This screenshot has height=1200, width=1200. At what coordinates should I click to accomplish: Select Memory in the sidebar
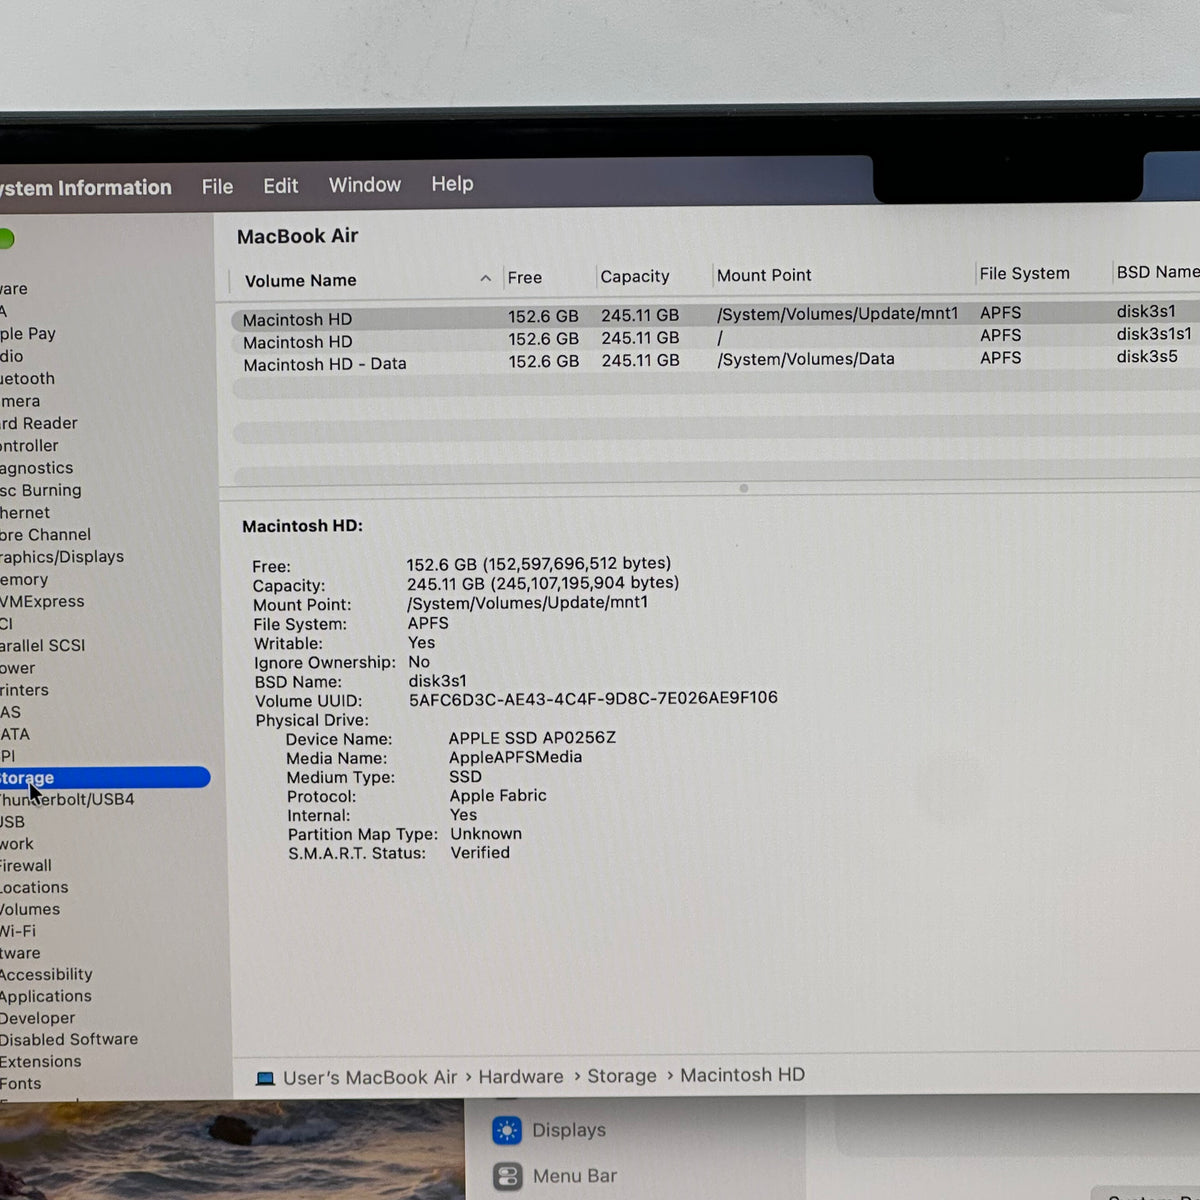[24, 580]
